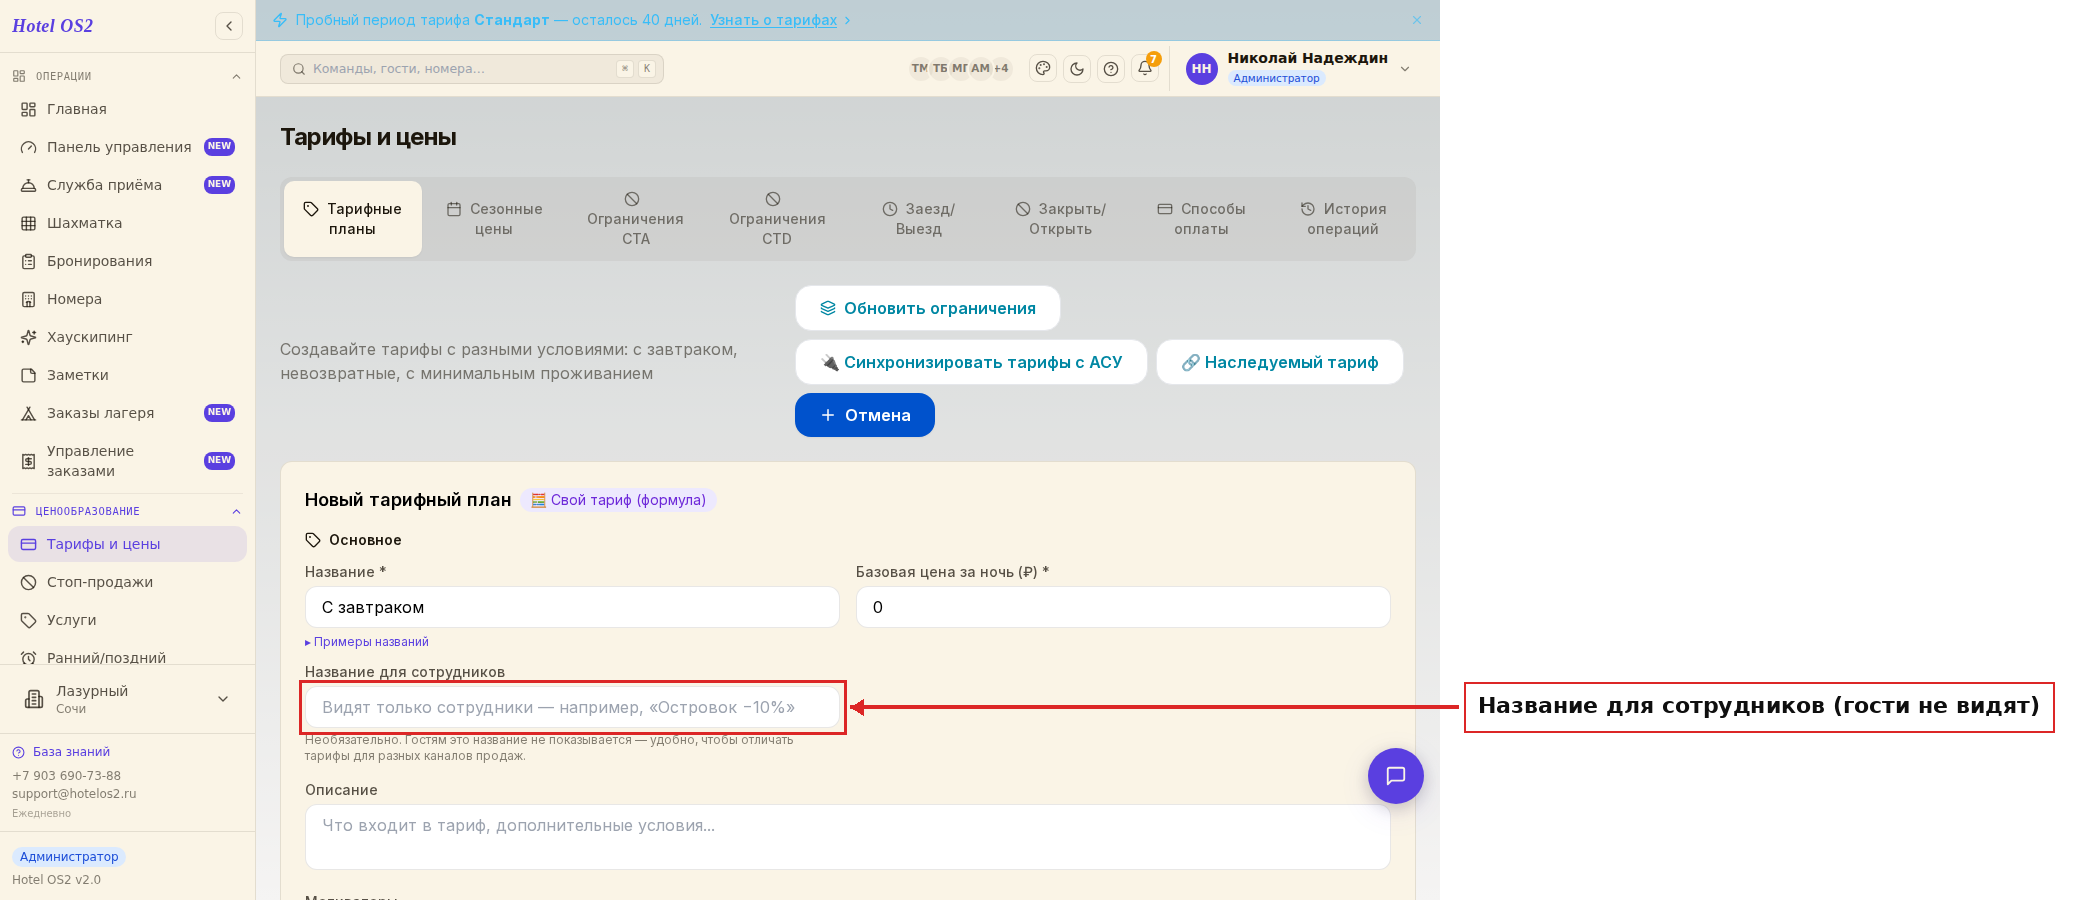The height and width of the screenshot is (900, 2078).
Task: Click Обновить ограничения button
Action: 928,308
